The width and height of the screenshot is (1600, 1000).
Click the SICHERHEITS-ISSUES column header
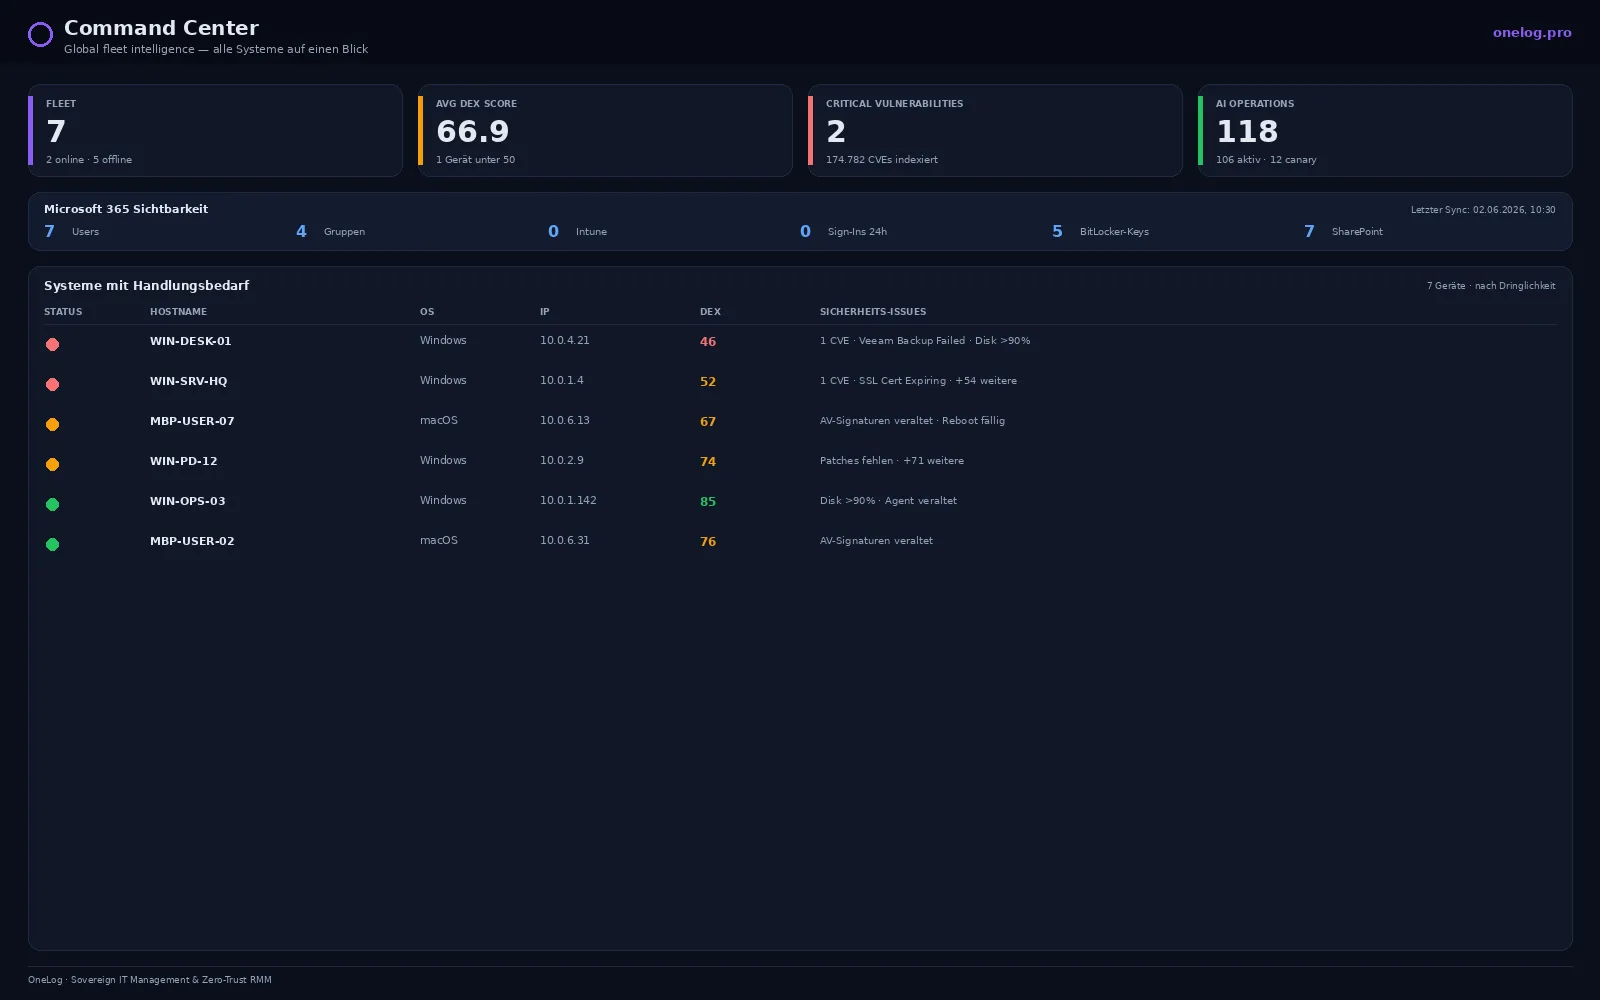[873, 312]
